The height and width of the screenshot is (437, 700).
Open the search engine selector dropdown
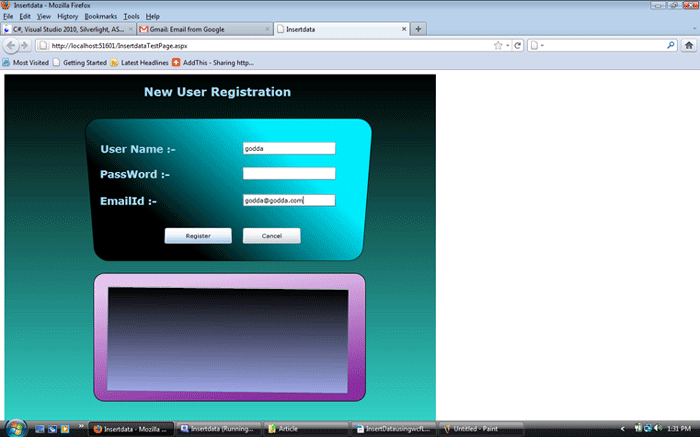click(x=537, y=46)
